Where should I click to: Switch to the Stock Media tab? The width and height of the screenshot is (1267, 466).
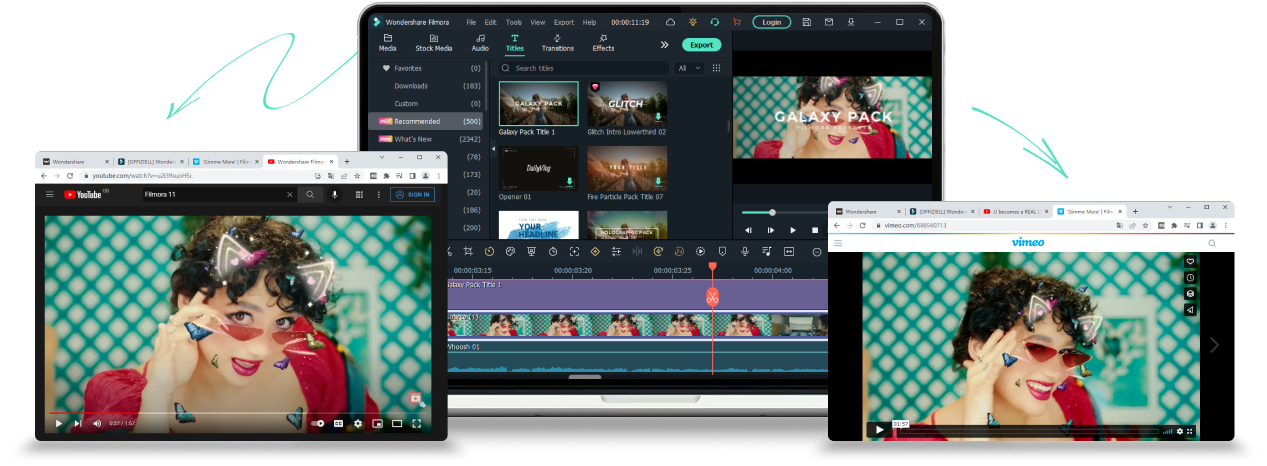point(434,43)
